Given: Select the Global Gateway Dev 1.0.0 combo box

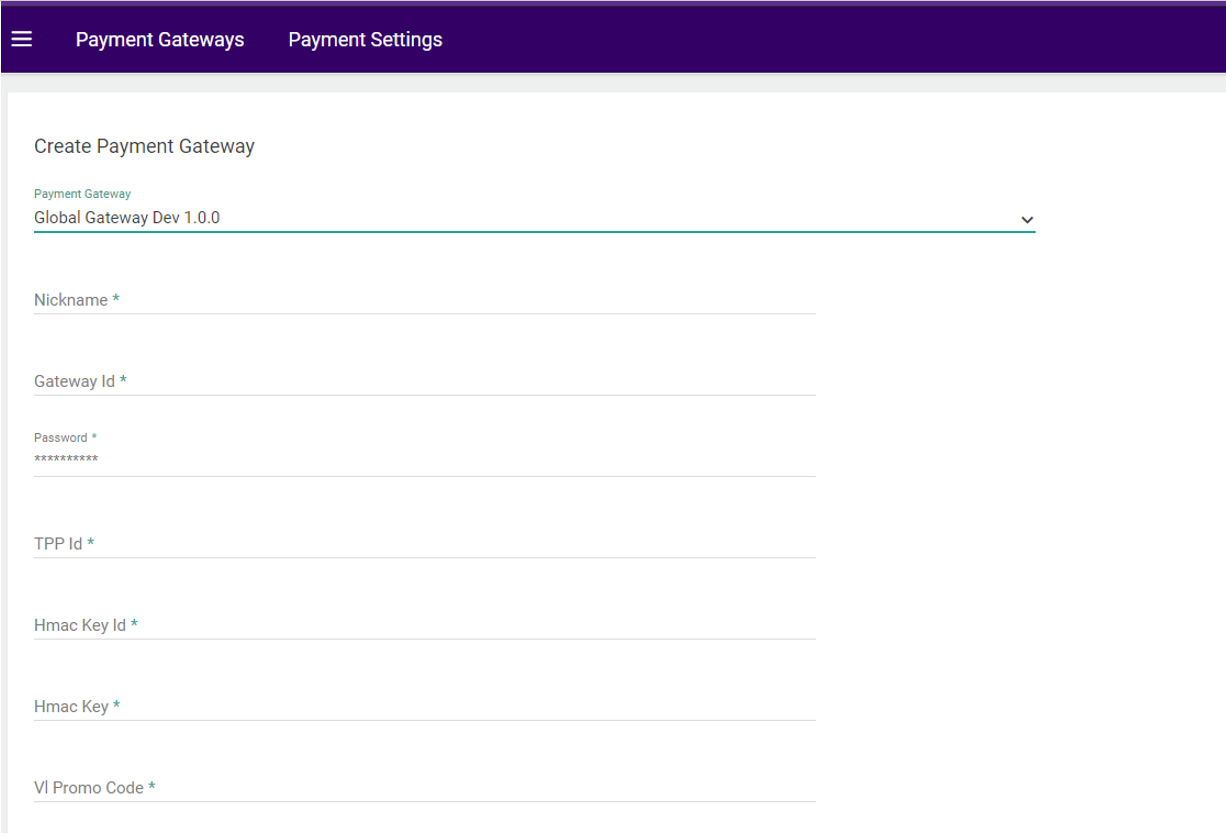Looking at the screenshot, I should tap(500, 217).
